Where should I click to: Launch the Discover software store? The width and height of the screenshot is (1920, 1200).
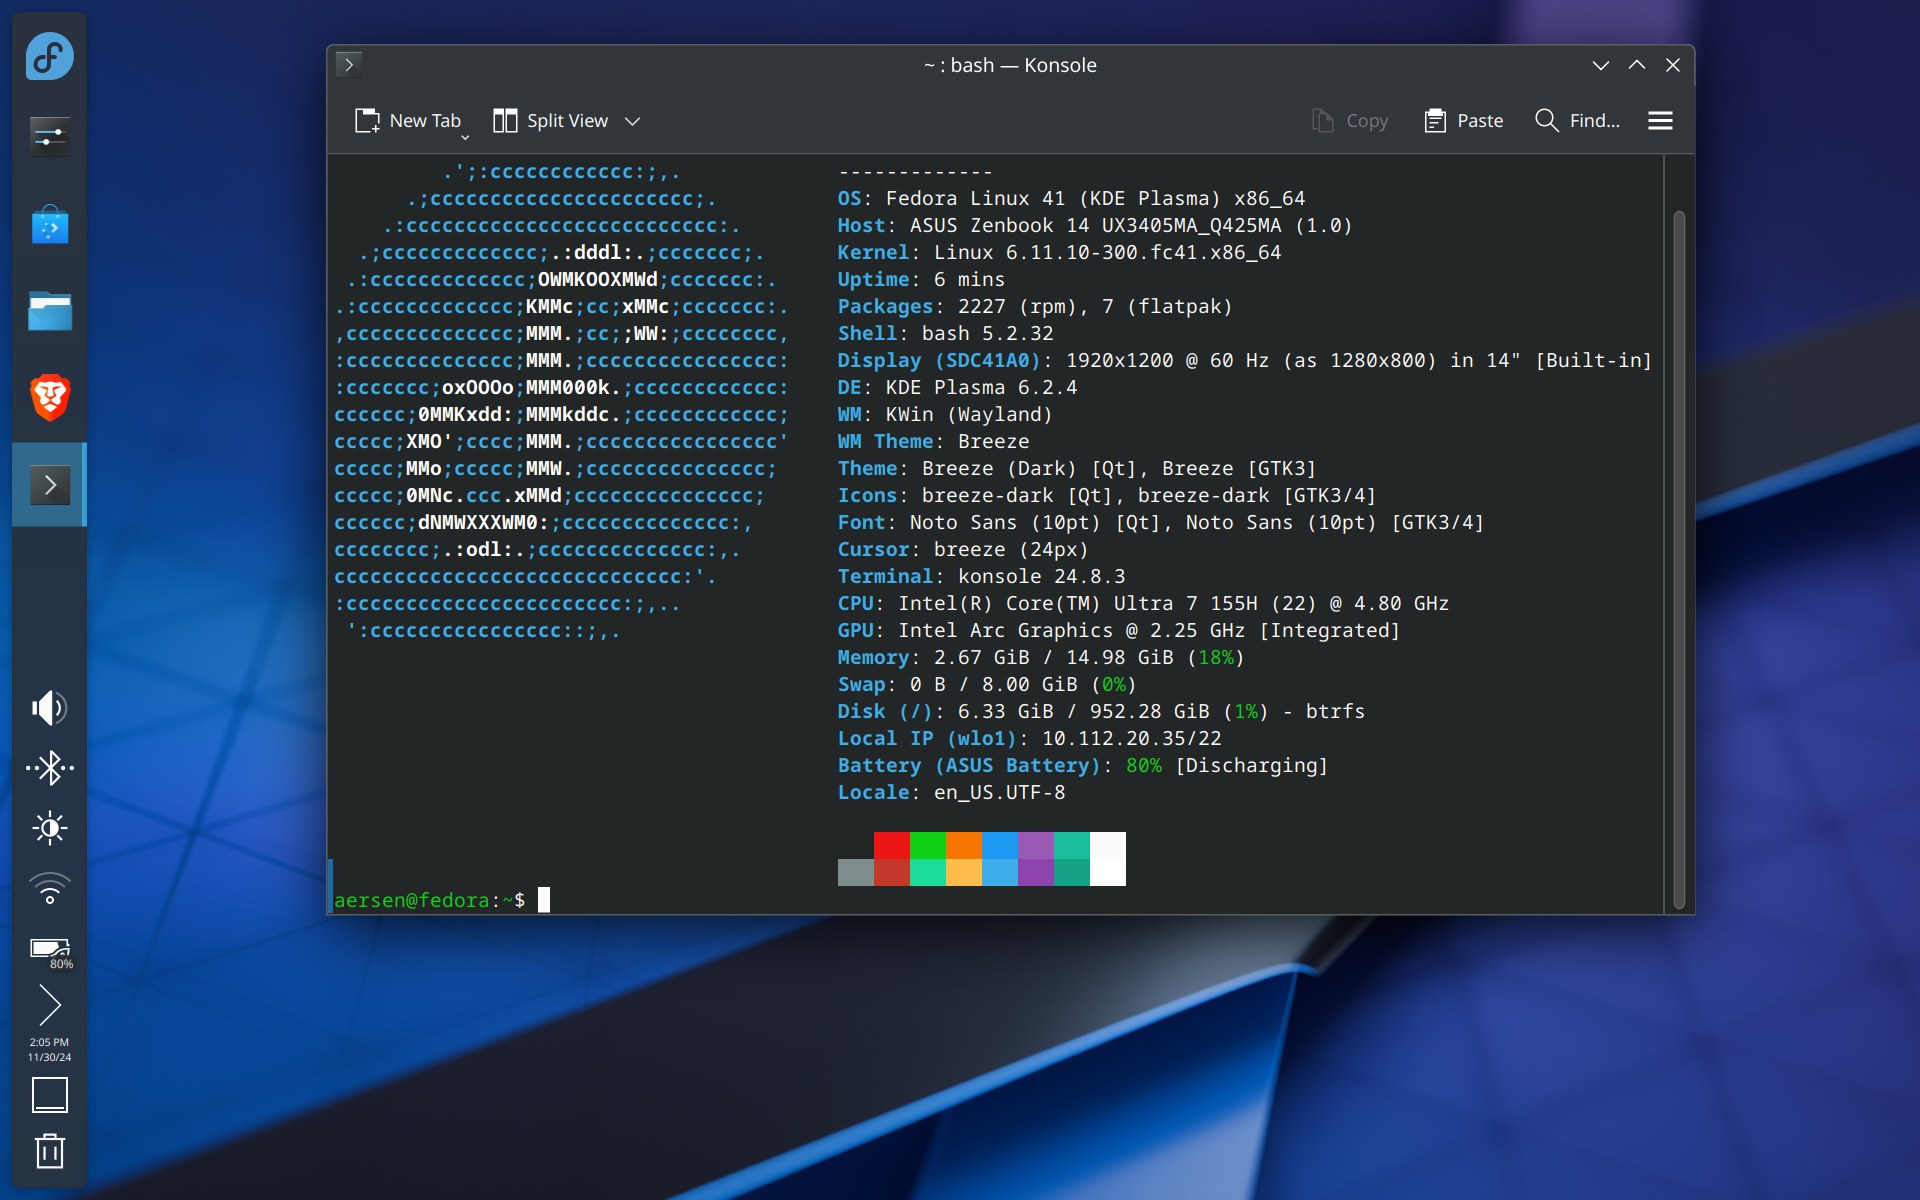point(49,225)
